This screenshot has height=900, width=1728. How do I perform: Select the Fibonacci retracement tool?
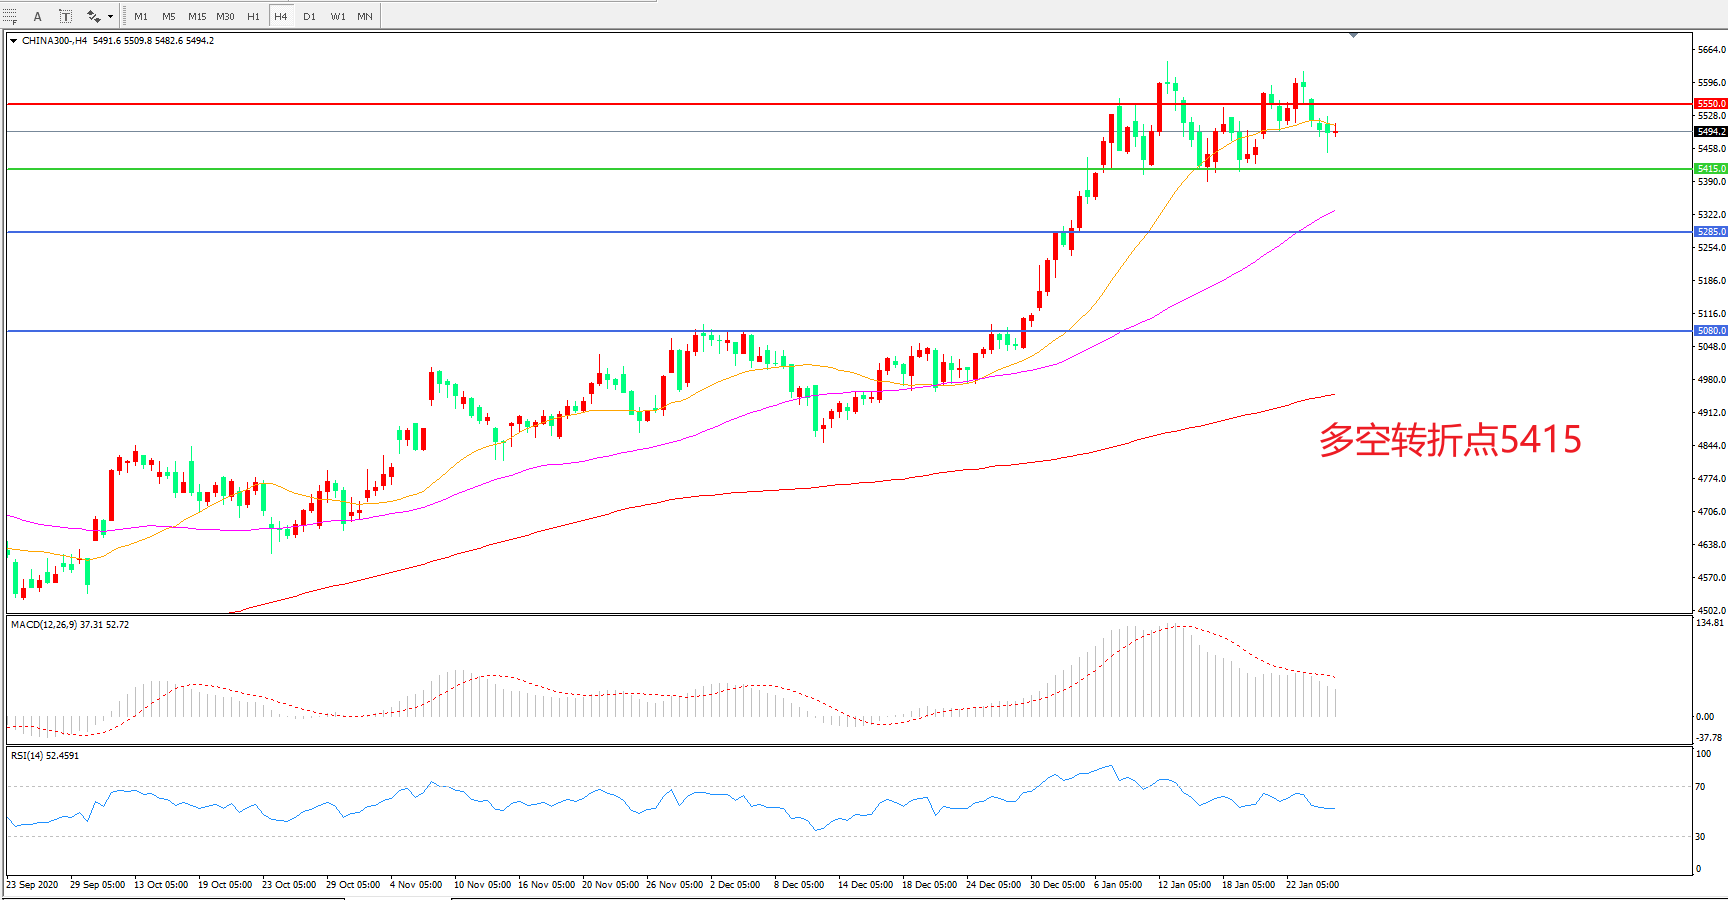click(x=10, y=16)
